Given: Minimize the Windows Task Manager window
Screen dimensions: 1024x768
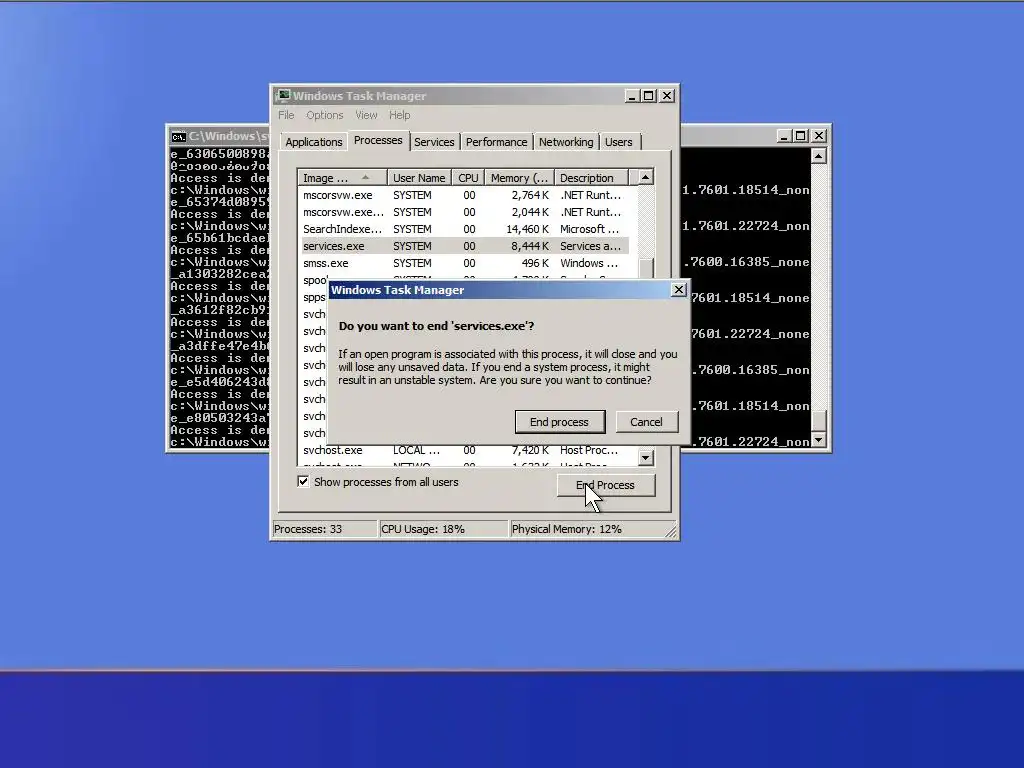Looking at the screenshot, I should pos(632,96).
